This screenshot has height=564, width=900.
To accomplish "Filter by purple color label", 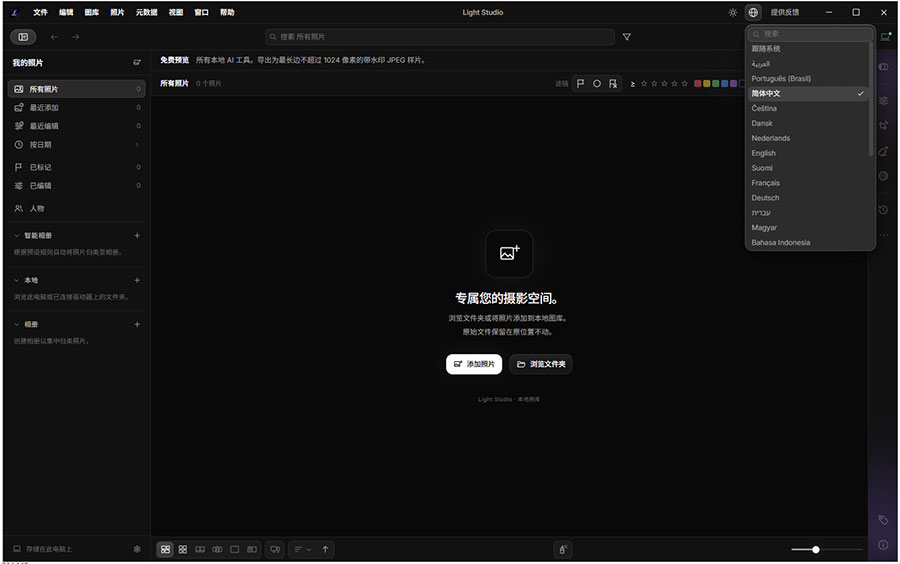I will click(734, 84).
